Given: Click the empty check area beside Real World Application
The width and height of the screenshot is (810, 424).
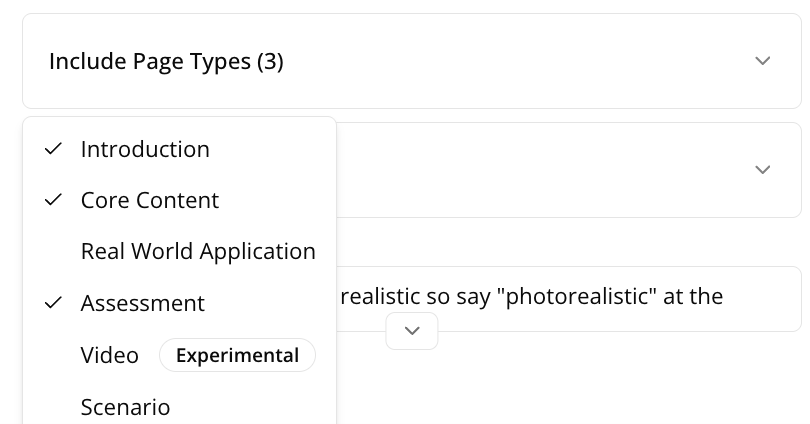Looking at the screenshot, I should (54, 252).
